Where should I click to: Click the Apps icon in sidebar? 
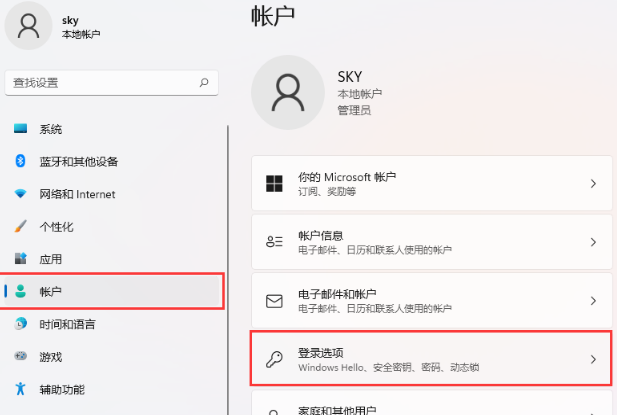tap(20, 259)
